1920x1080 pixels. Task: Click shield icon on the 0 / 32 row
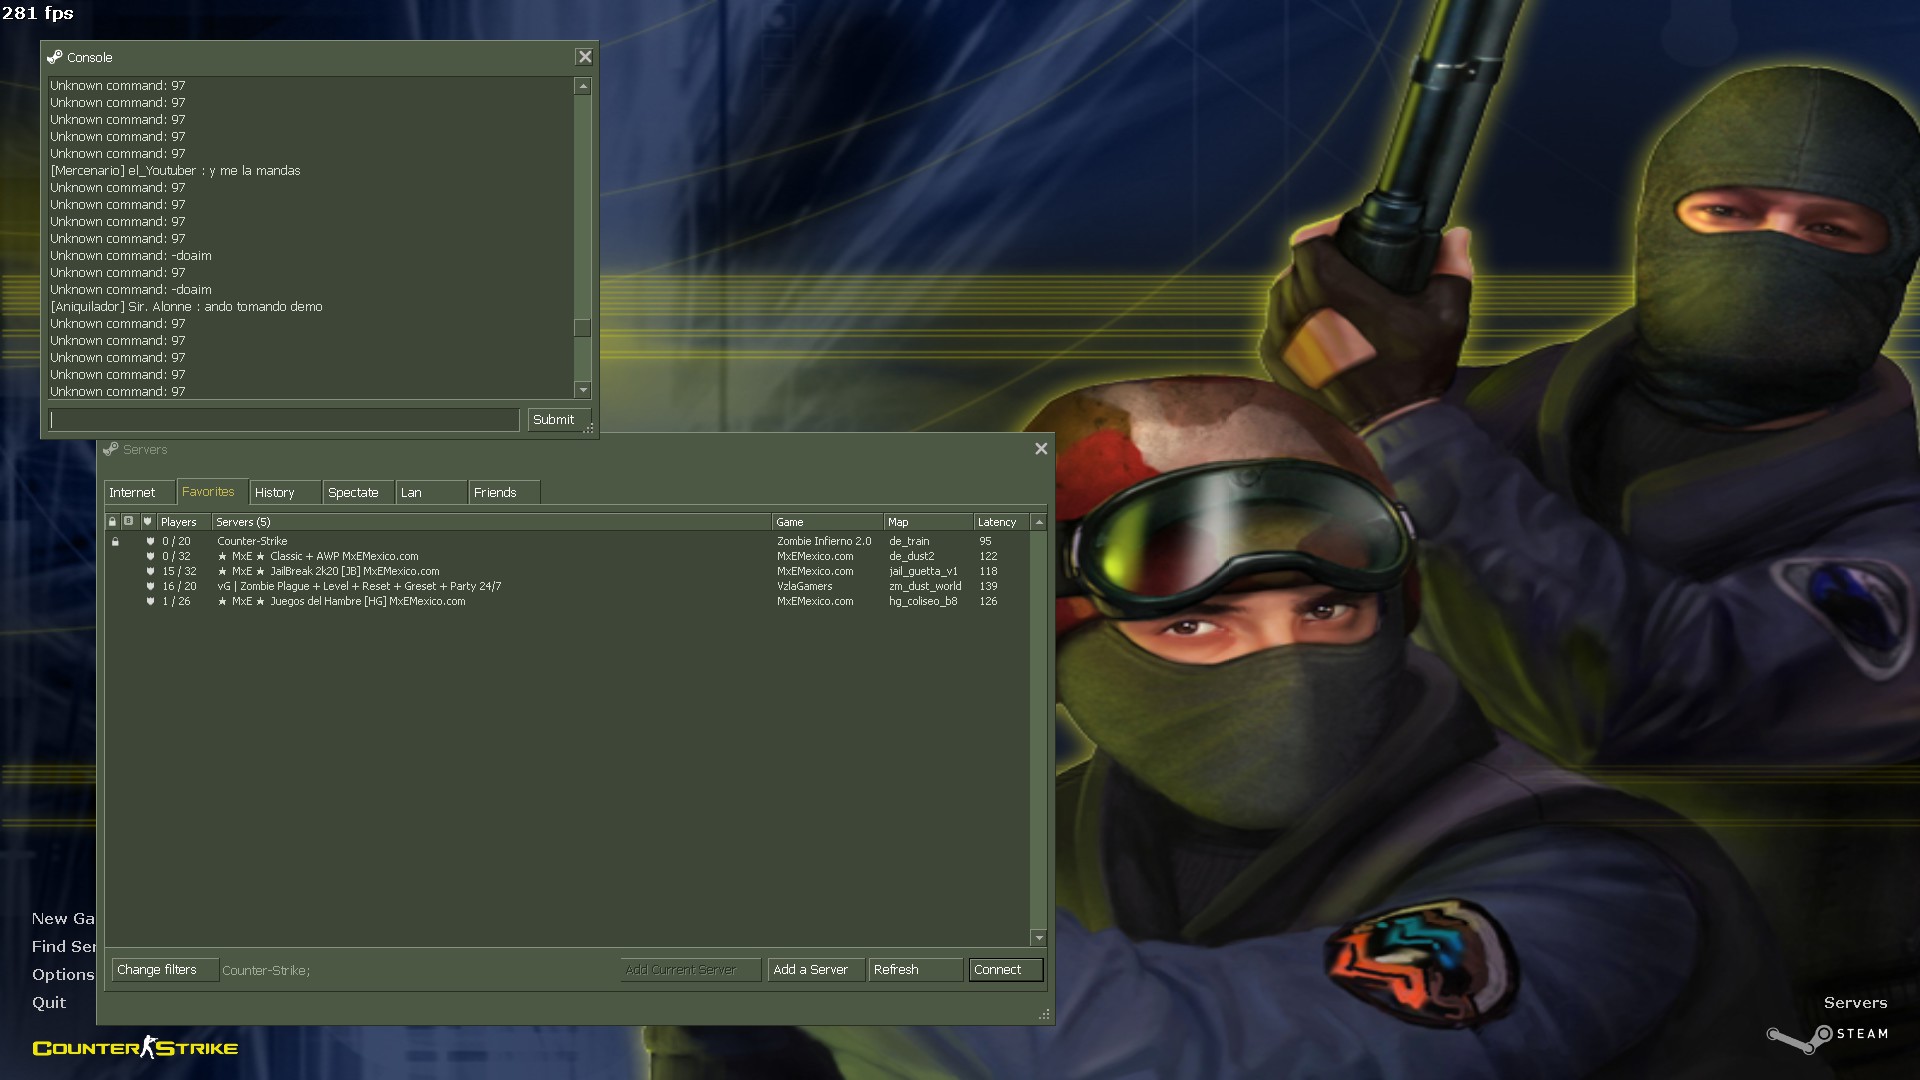151,556
